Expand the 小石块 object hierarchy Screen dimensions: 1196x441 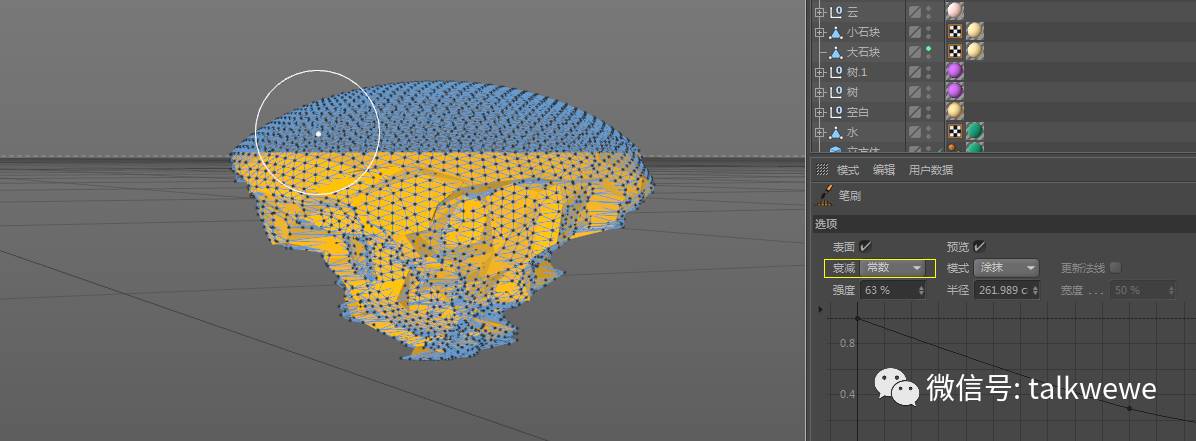click(819, 32)
